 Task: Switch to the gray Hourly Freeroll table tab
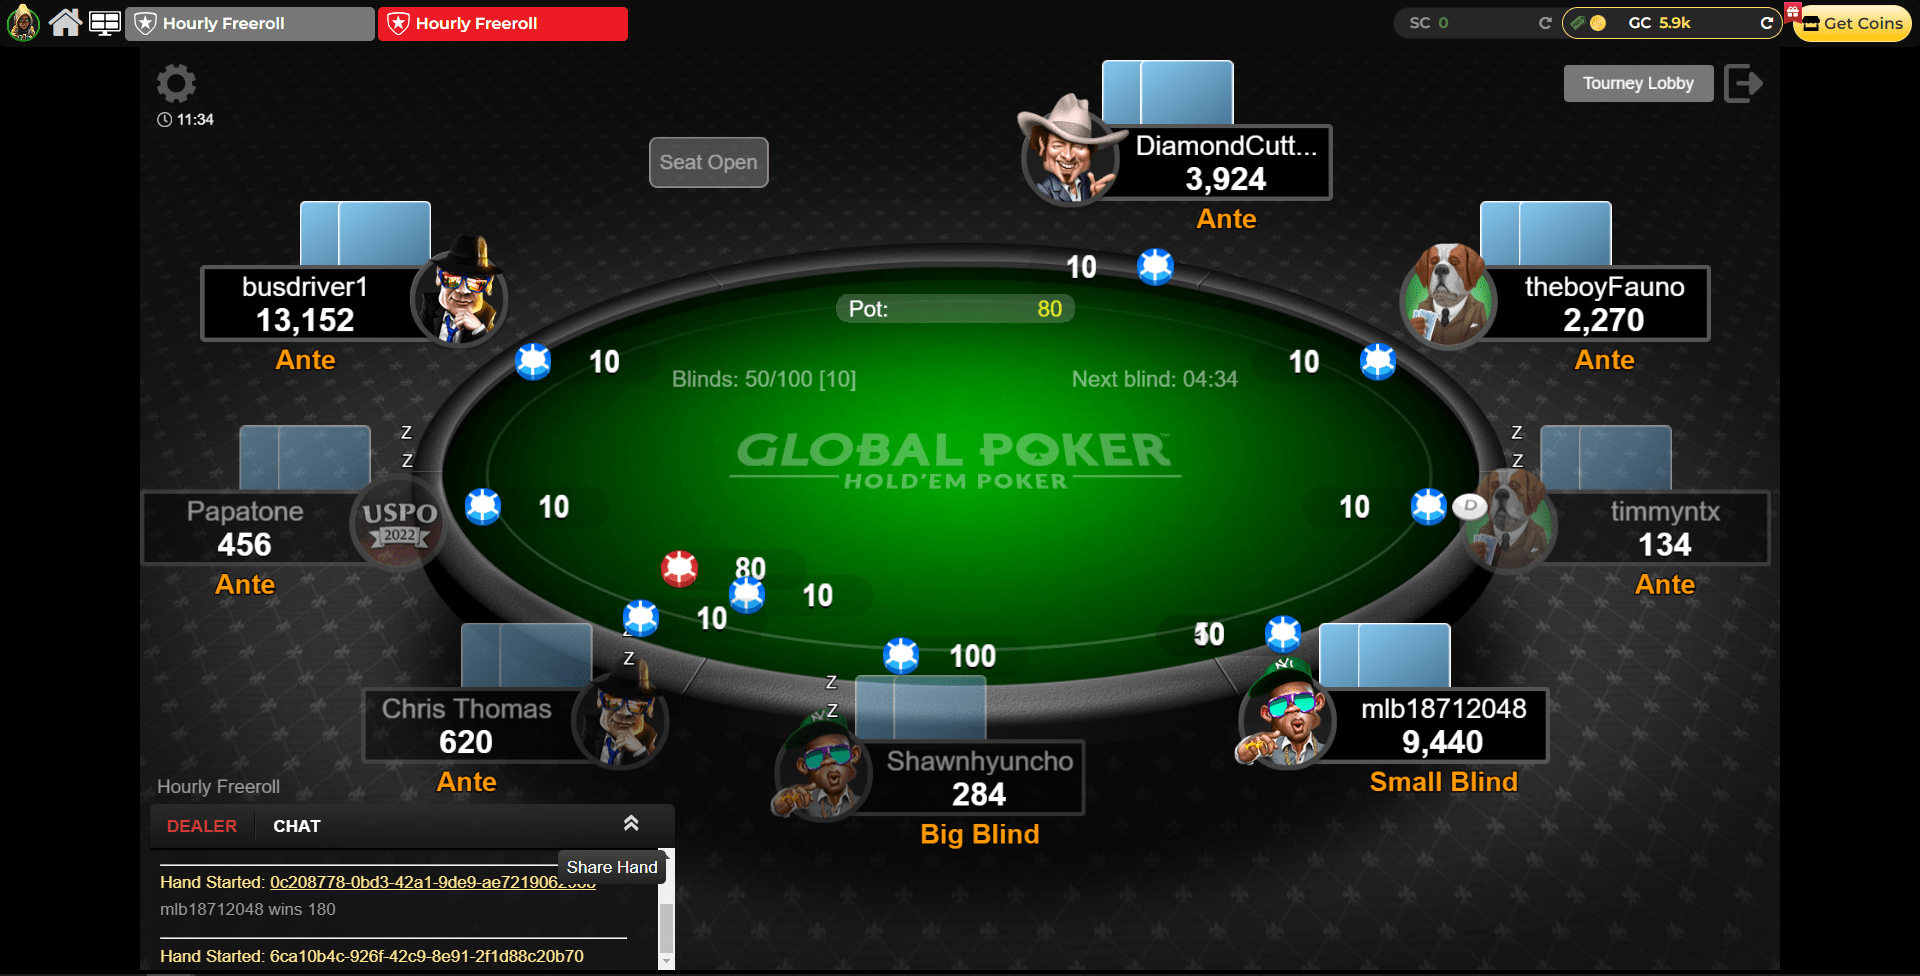point(250,24)
